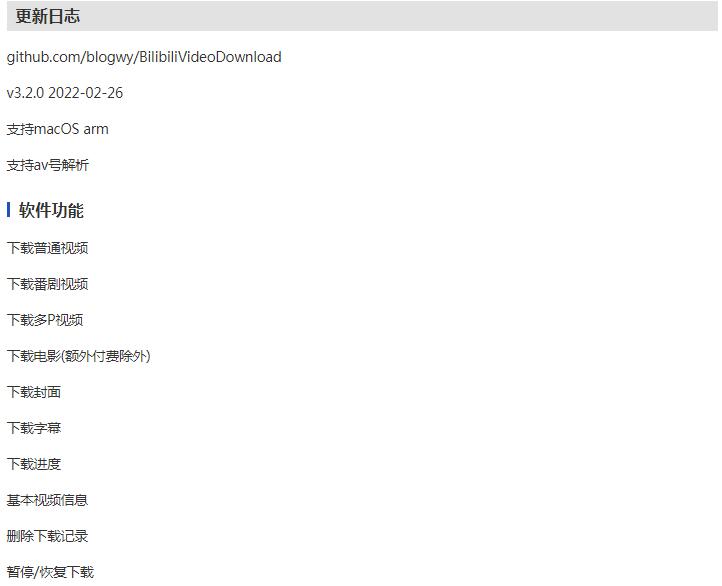Screen dimensions: 722x586
Task: Click the blue bar beside 软件功能
Action: coord(9,210)
